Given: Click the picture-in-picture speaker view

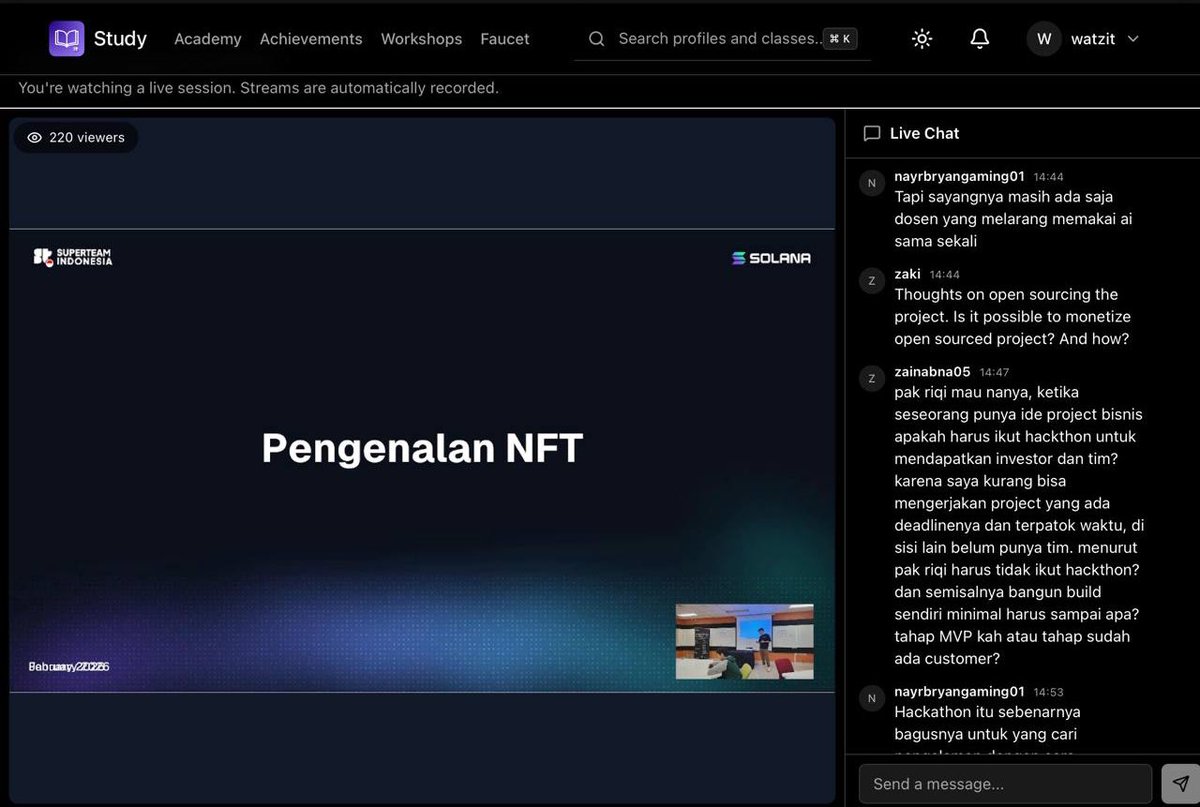Looking at the screenshot, I should click(744, 641).
